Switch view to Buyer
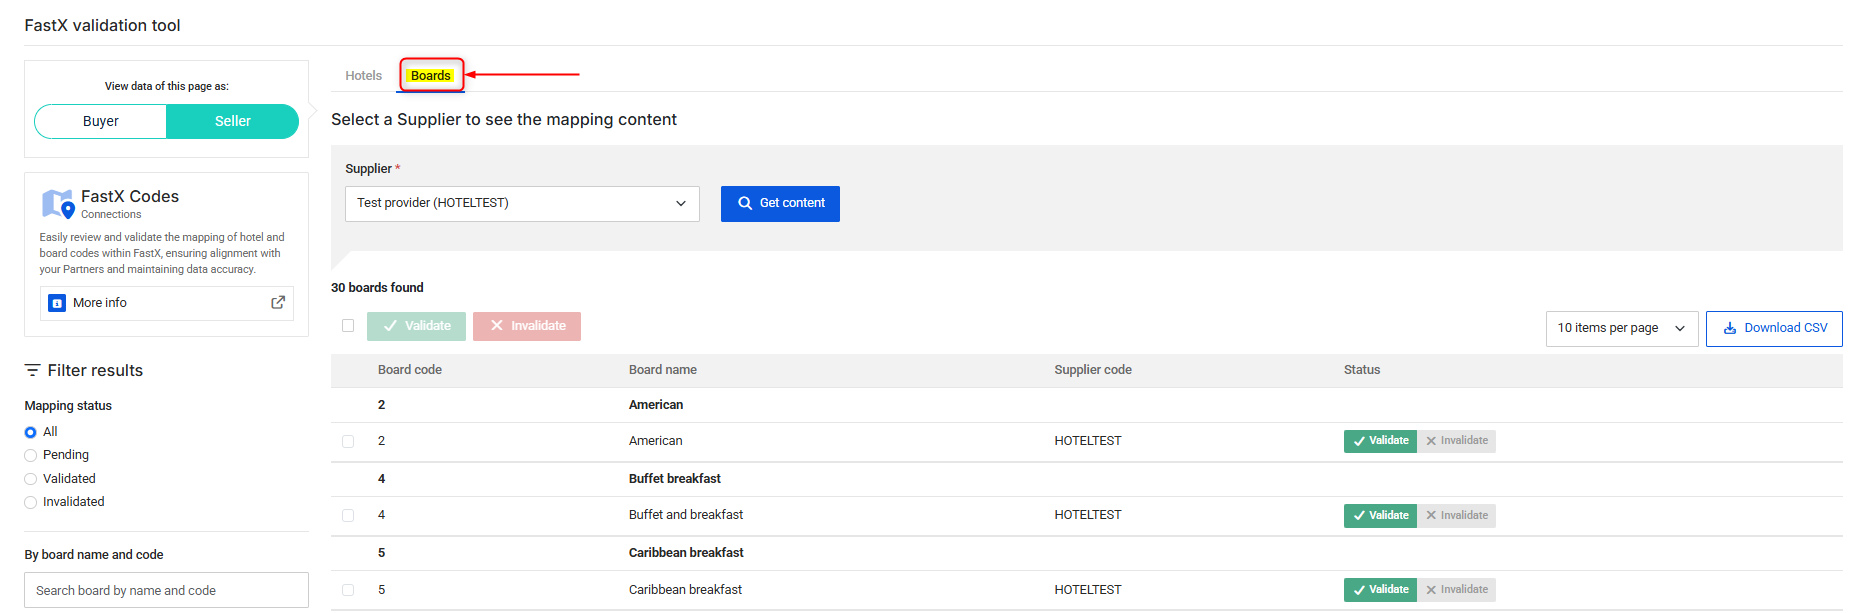Image resolution: width=1866 pixels, height=613 pixels. coord(101,121)
